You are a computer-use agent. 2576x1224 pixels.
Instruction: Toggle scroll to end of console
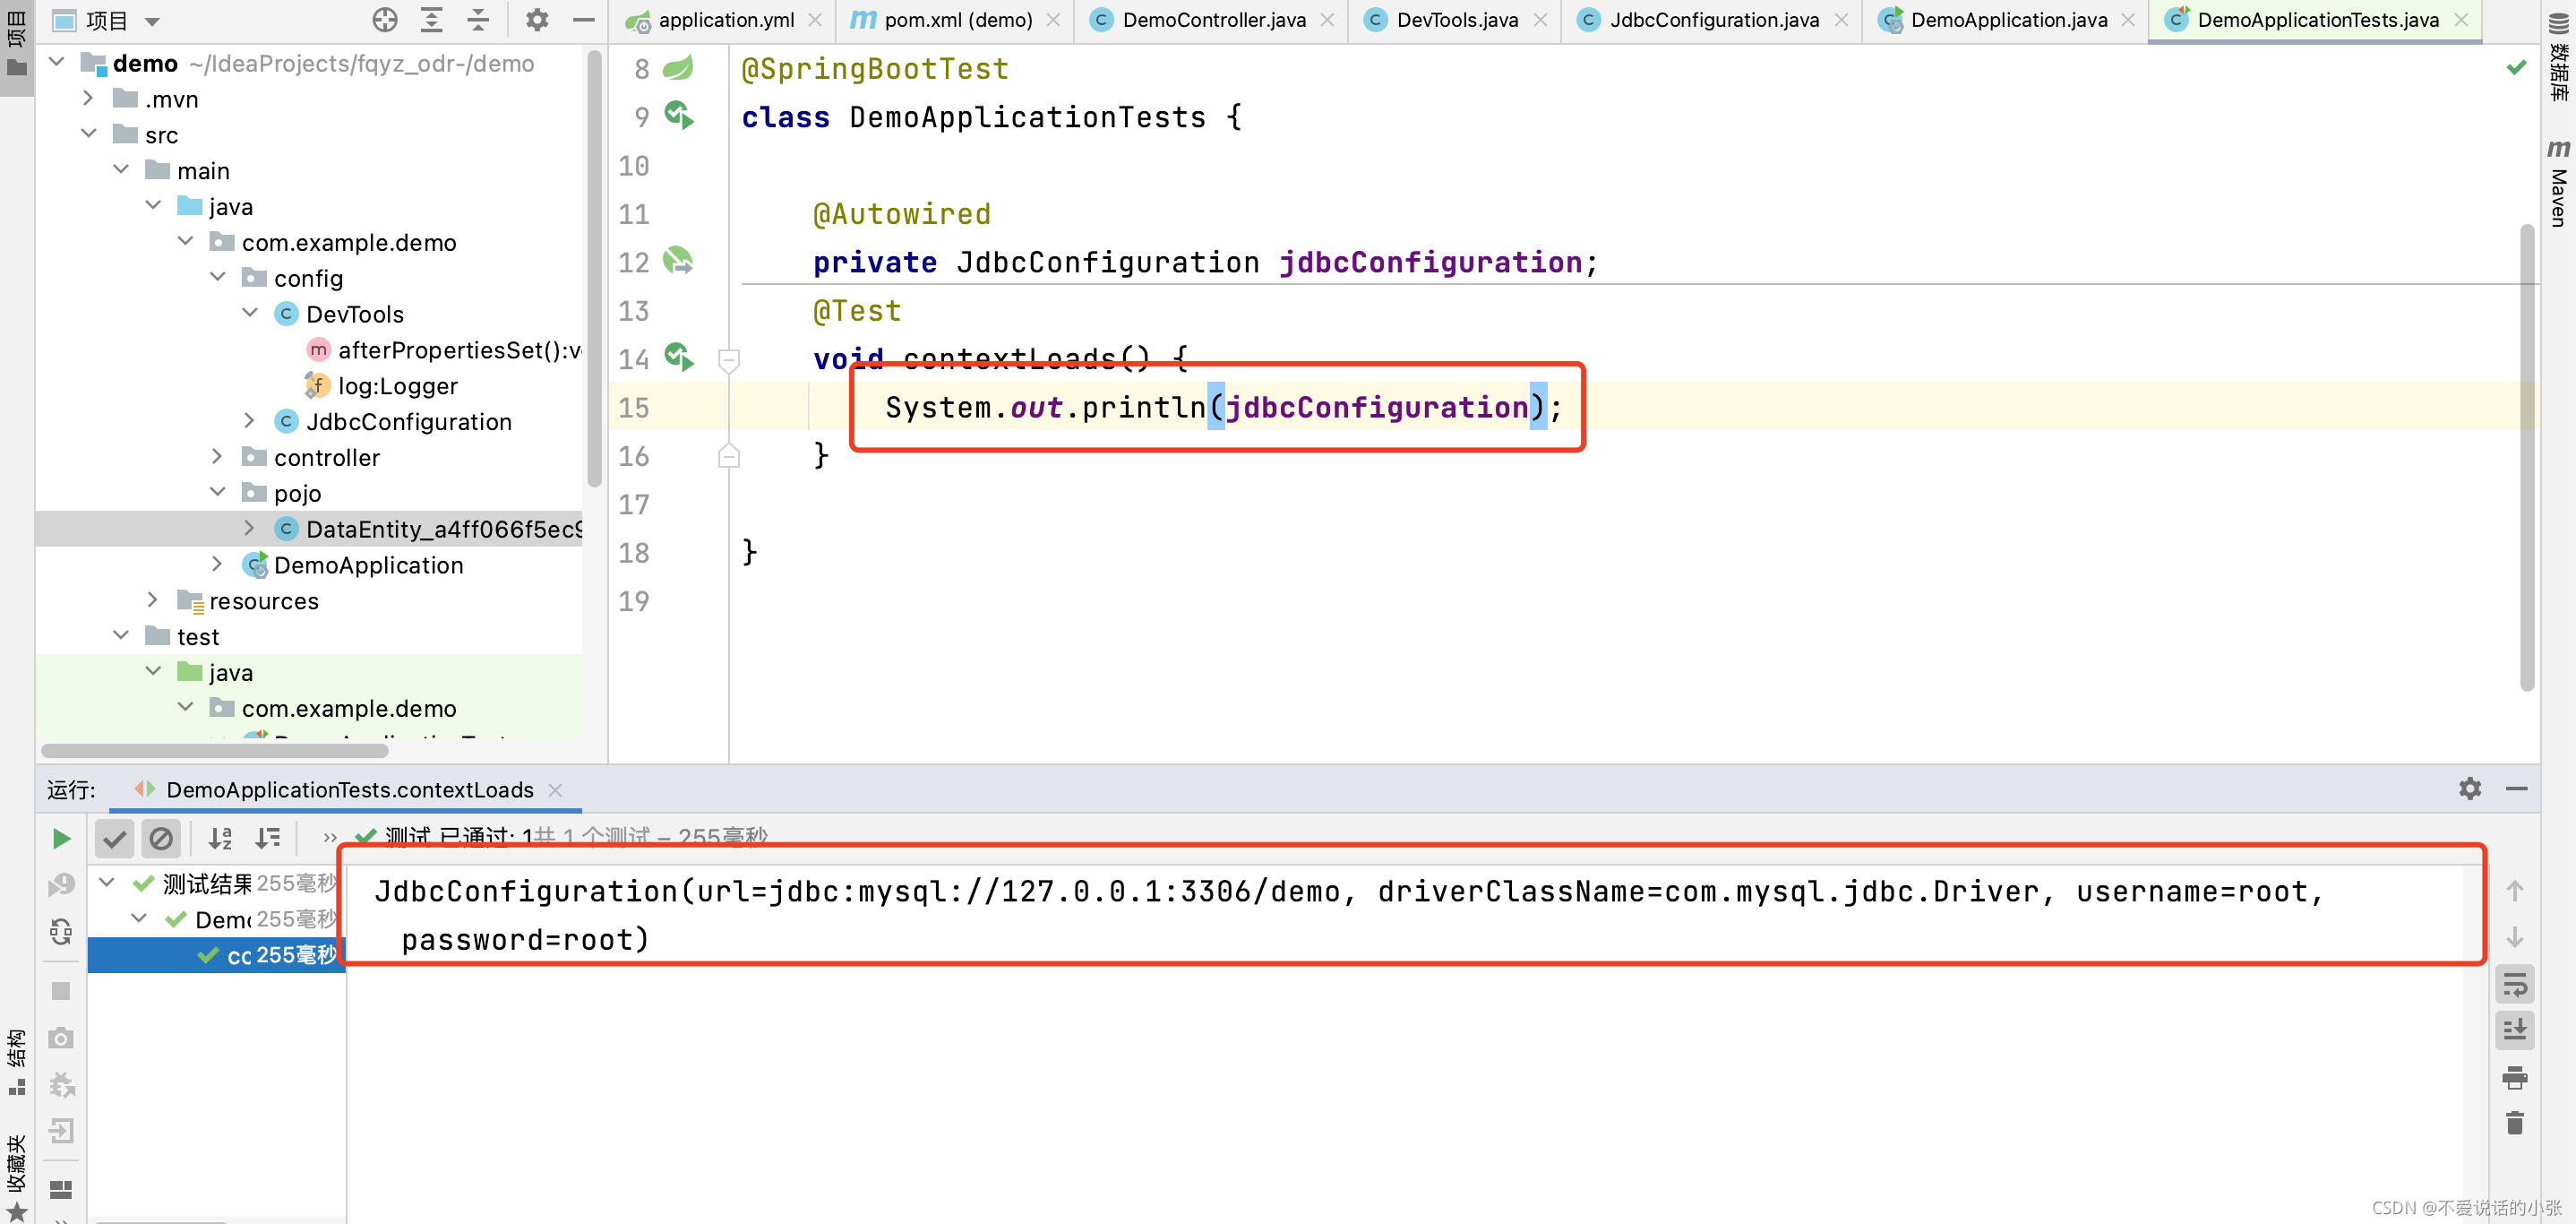(2515, 1031)
